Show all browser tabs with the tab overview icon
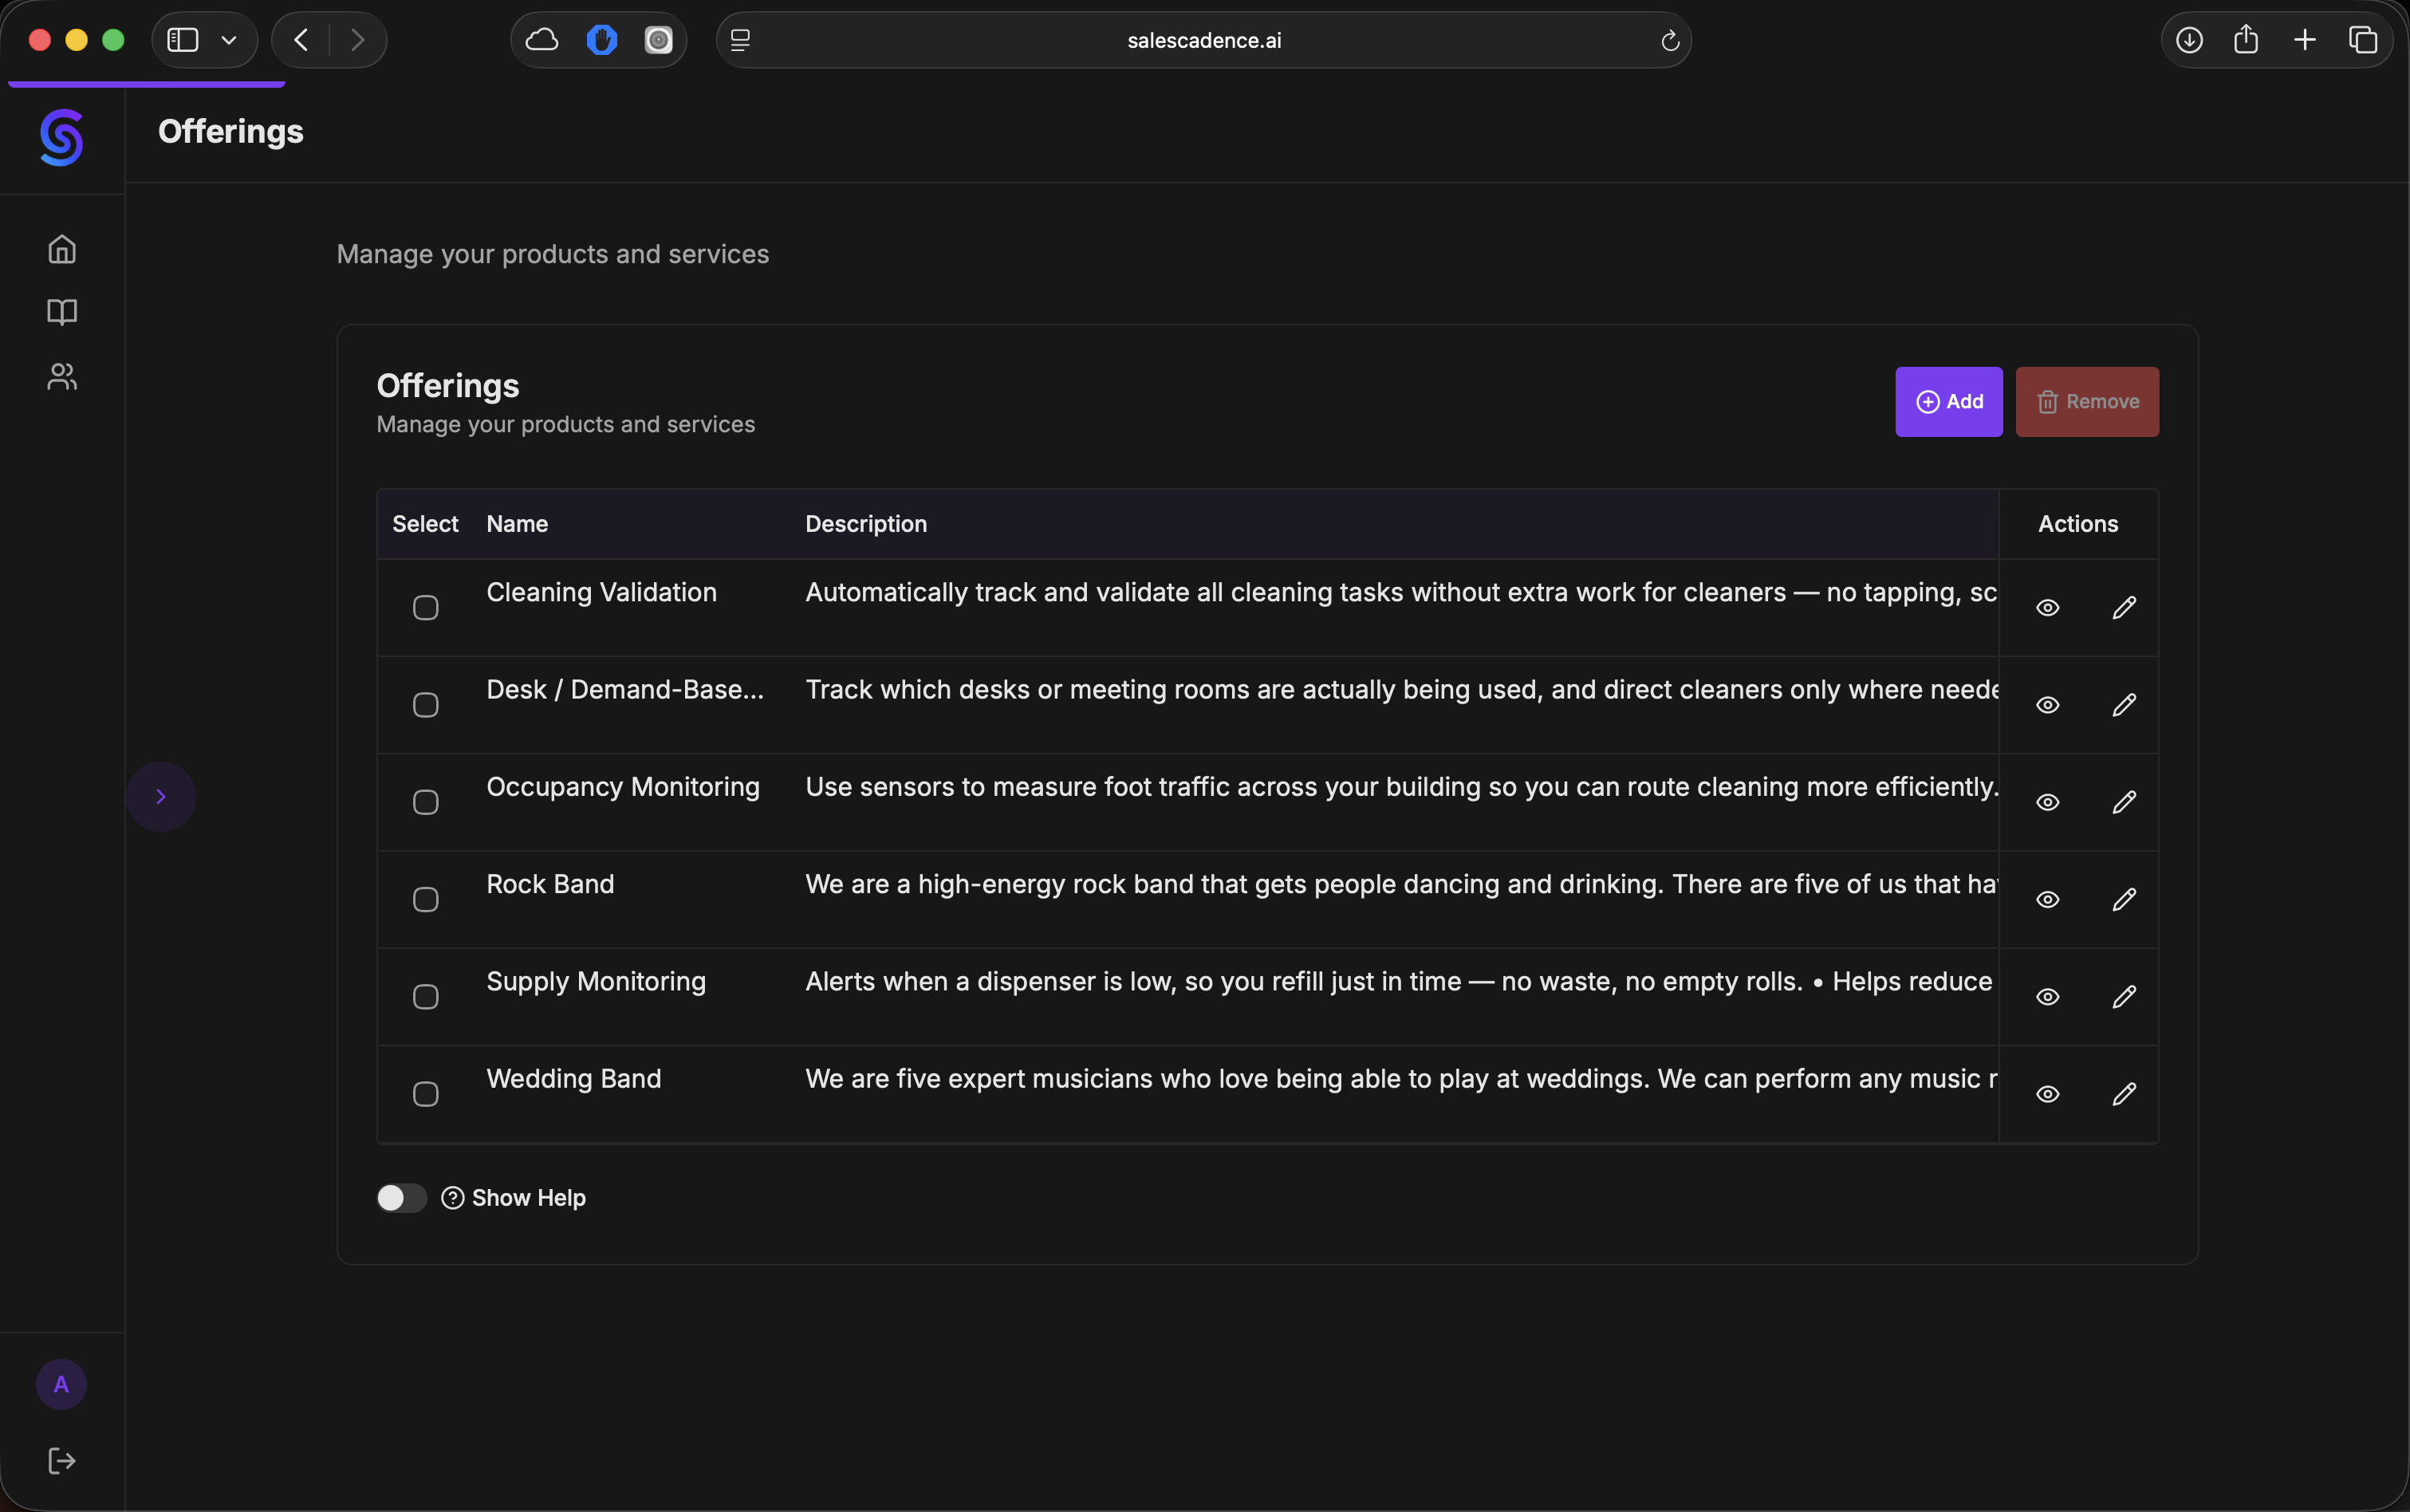The height and width of the screenshot is (1512, 2410). click(x=2362, y=40)
